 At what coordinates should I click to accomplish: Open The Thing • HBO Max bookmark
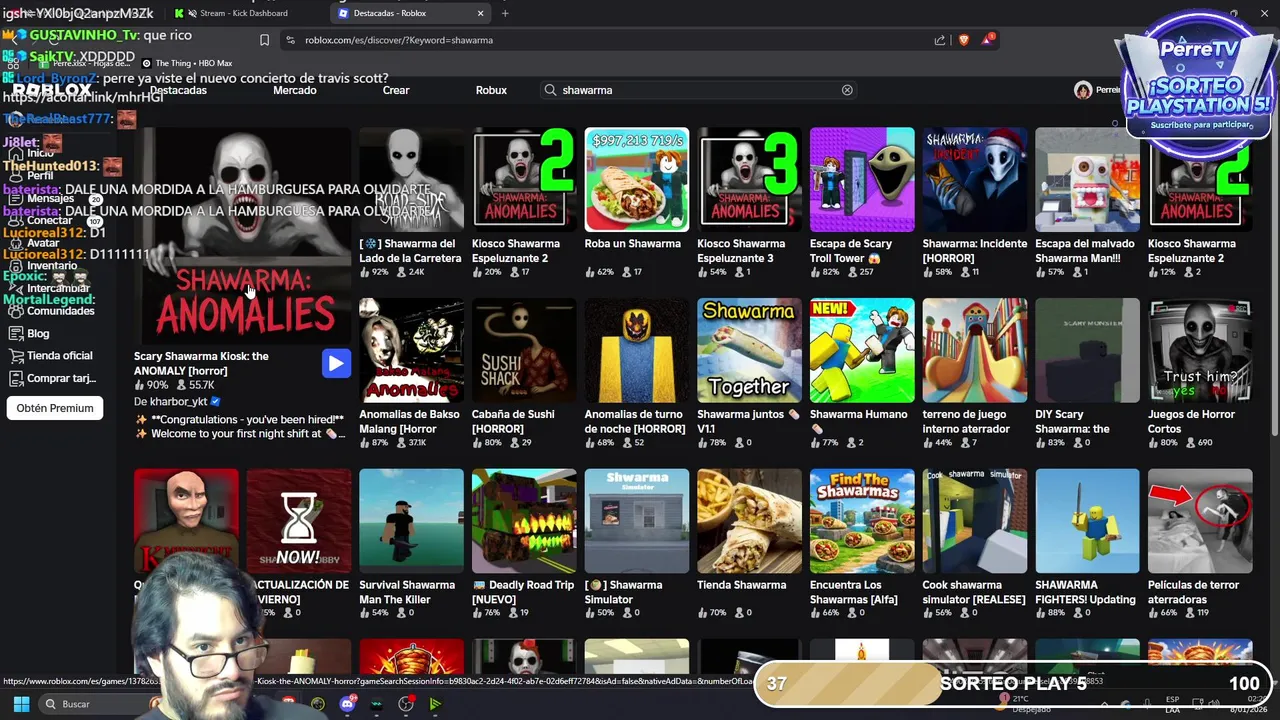click(x=187, y=63)
